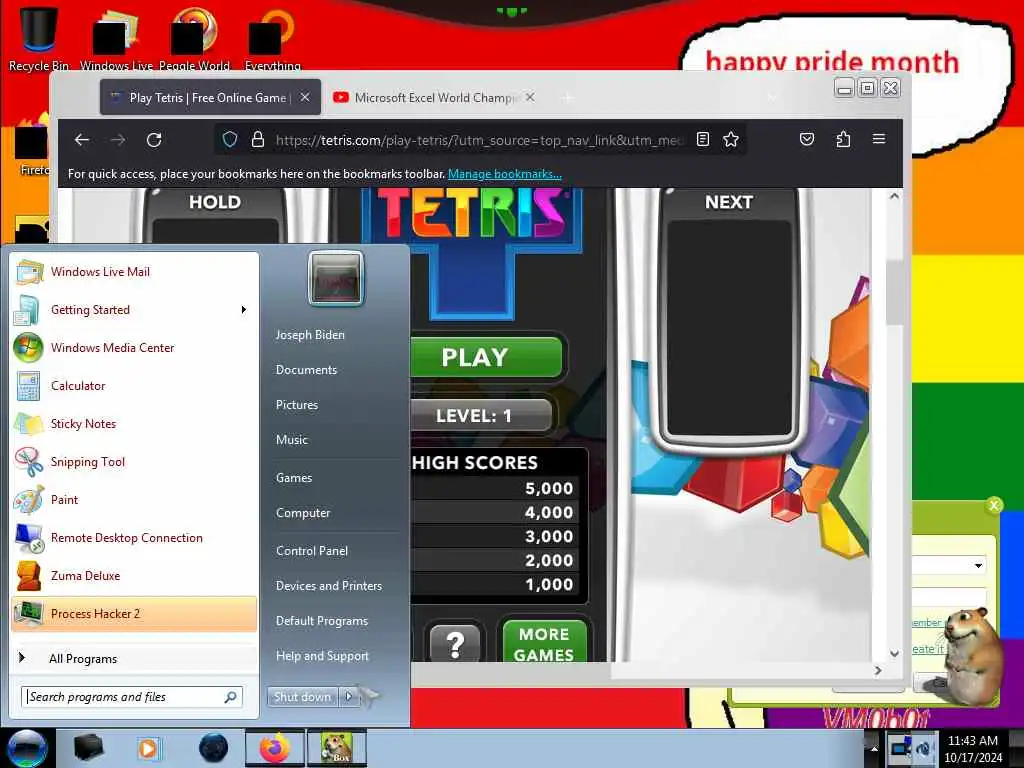Open Paint from Start menu
The image size is (1024, 768).
(135, 500)
